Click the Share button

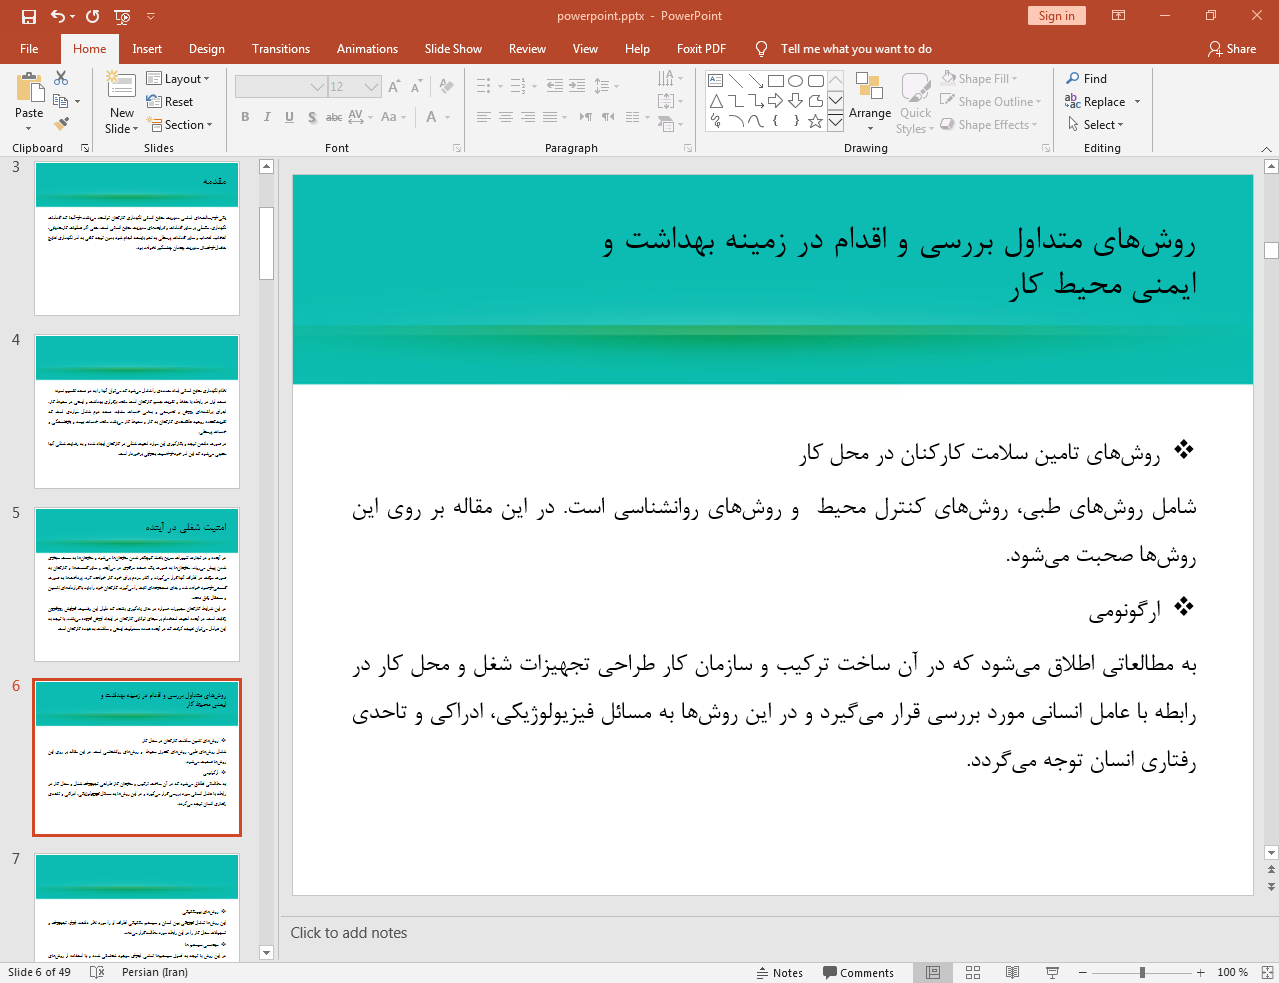point(1232,49)
